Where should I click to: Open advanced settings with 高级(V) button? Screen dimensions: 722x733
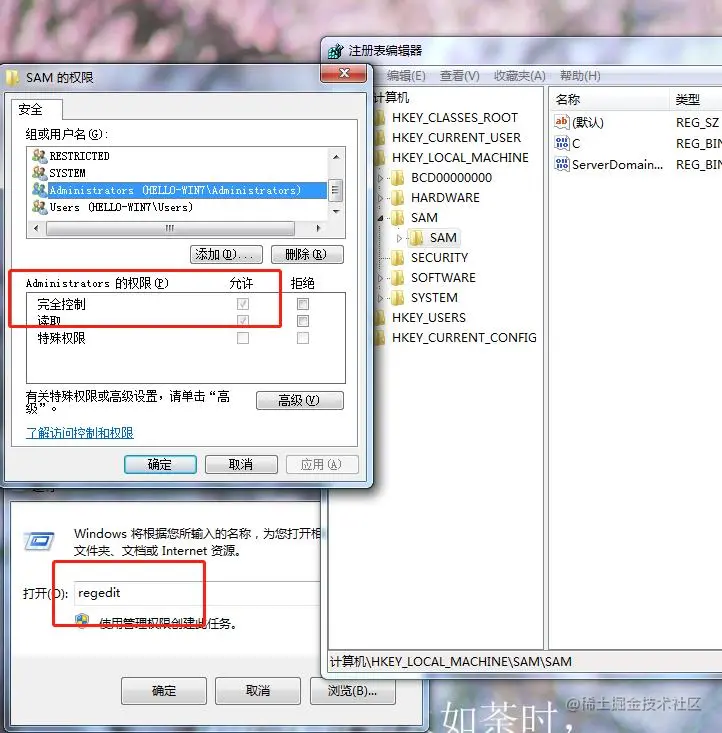coord(299,401)
